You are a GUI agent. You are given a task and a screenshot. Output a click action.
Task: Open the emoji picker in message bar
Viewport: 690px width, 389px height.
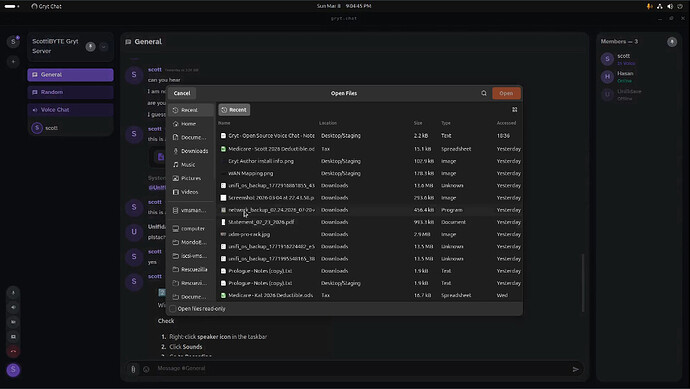(x=147, y=369)
